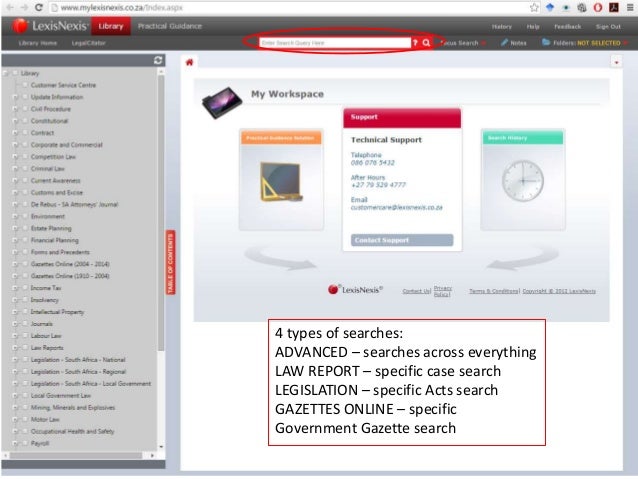Screen dimensions: 638x479
Task: Refresh the table of contents panel
Action: 158,60
